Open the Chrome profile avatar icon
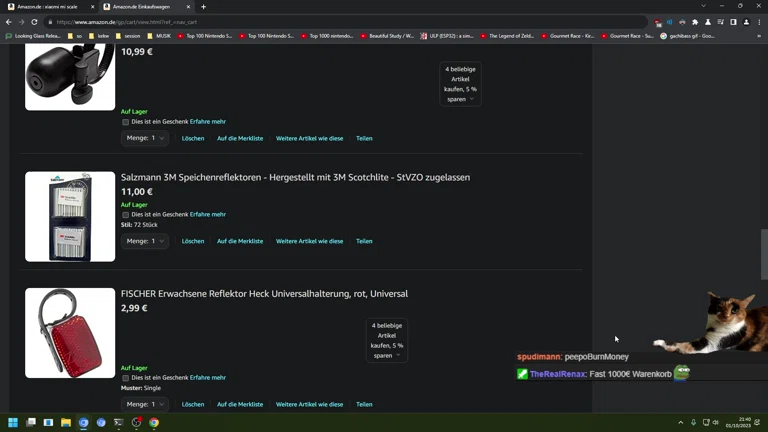768x432 pixels. click(x=746, y=22)
